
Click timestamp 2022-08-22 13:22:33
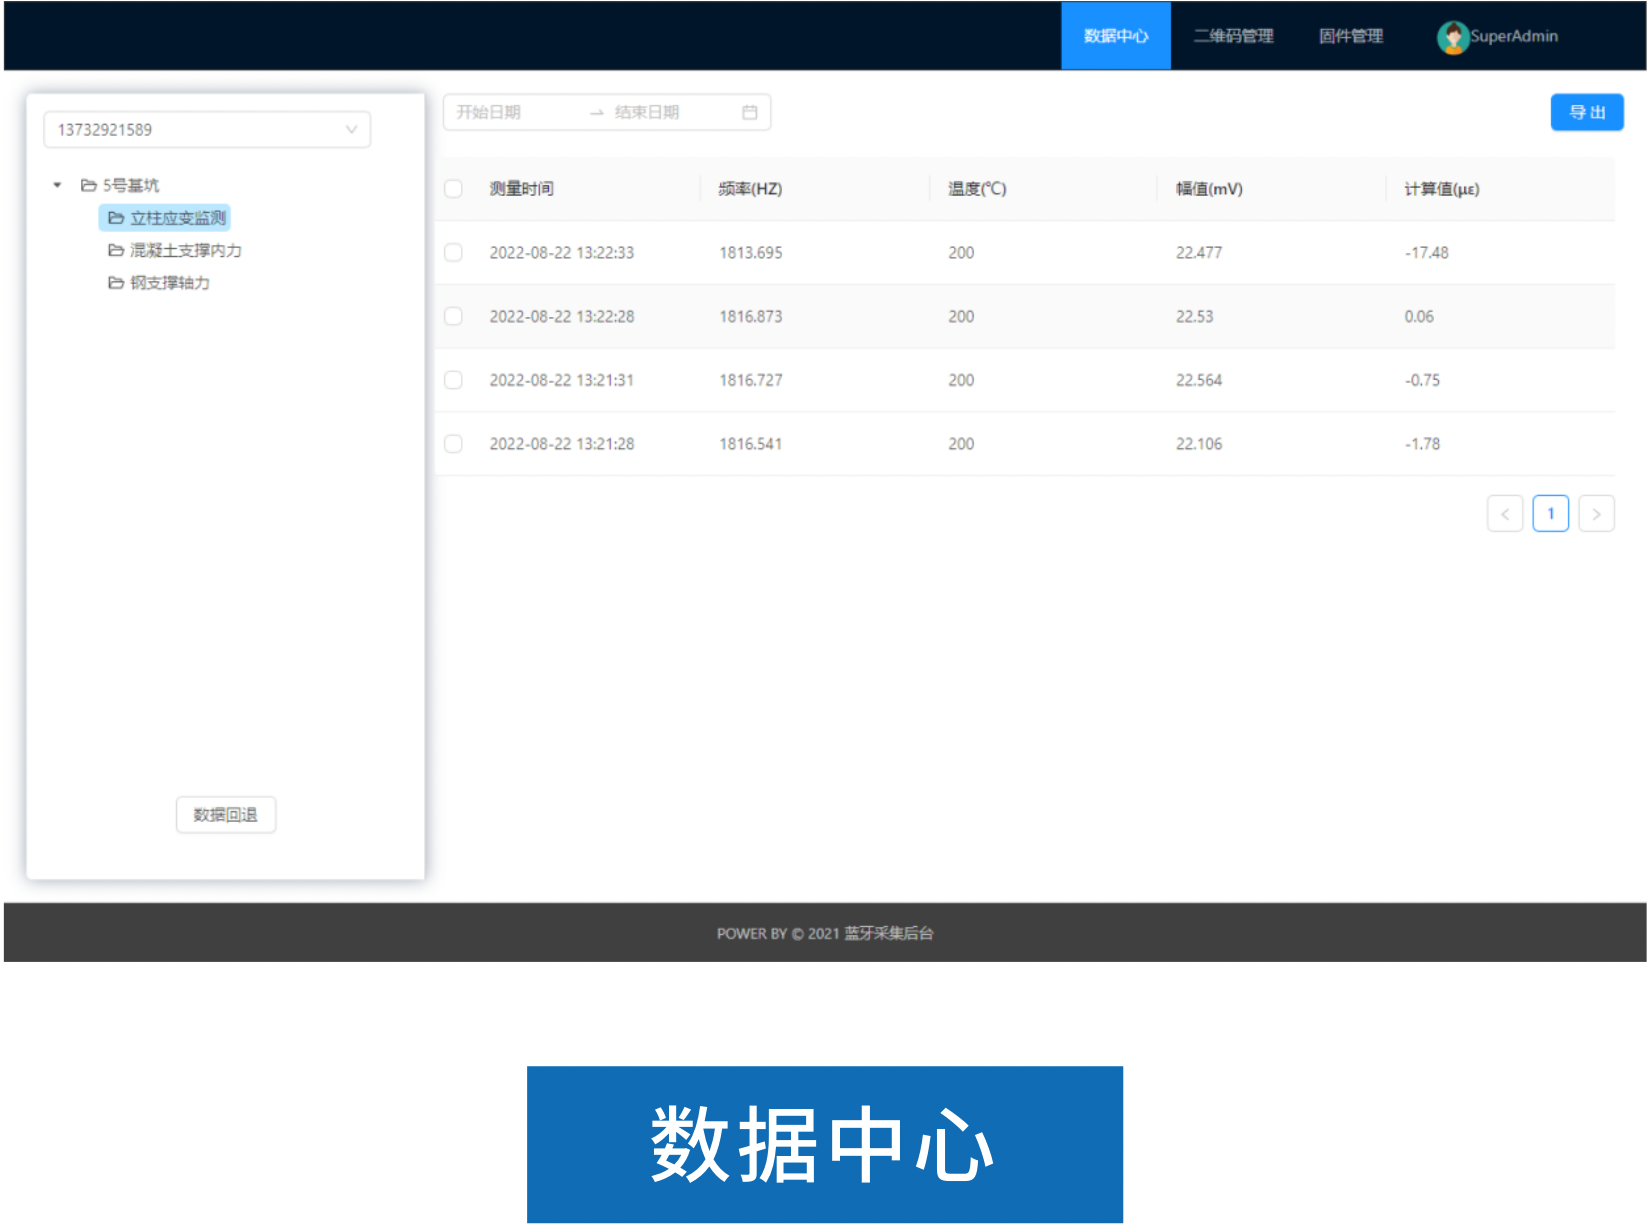(x=562, y=253)
